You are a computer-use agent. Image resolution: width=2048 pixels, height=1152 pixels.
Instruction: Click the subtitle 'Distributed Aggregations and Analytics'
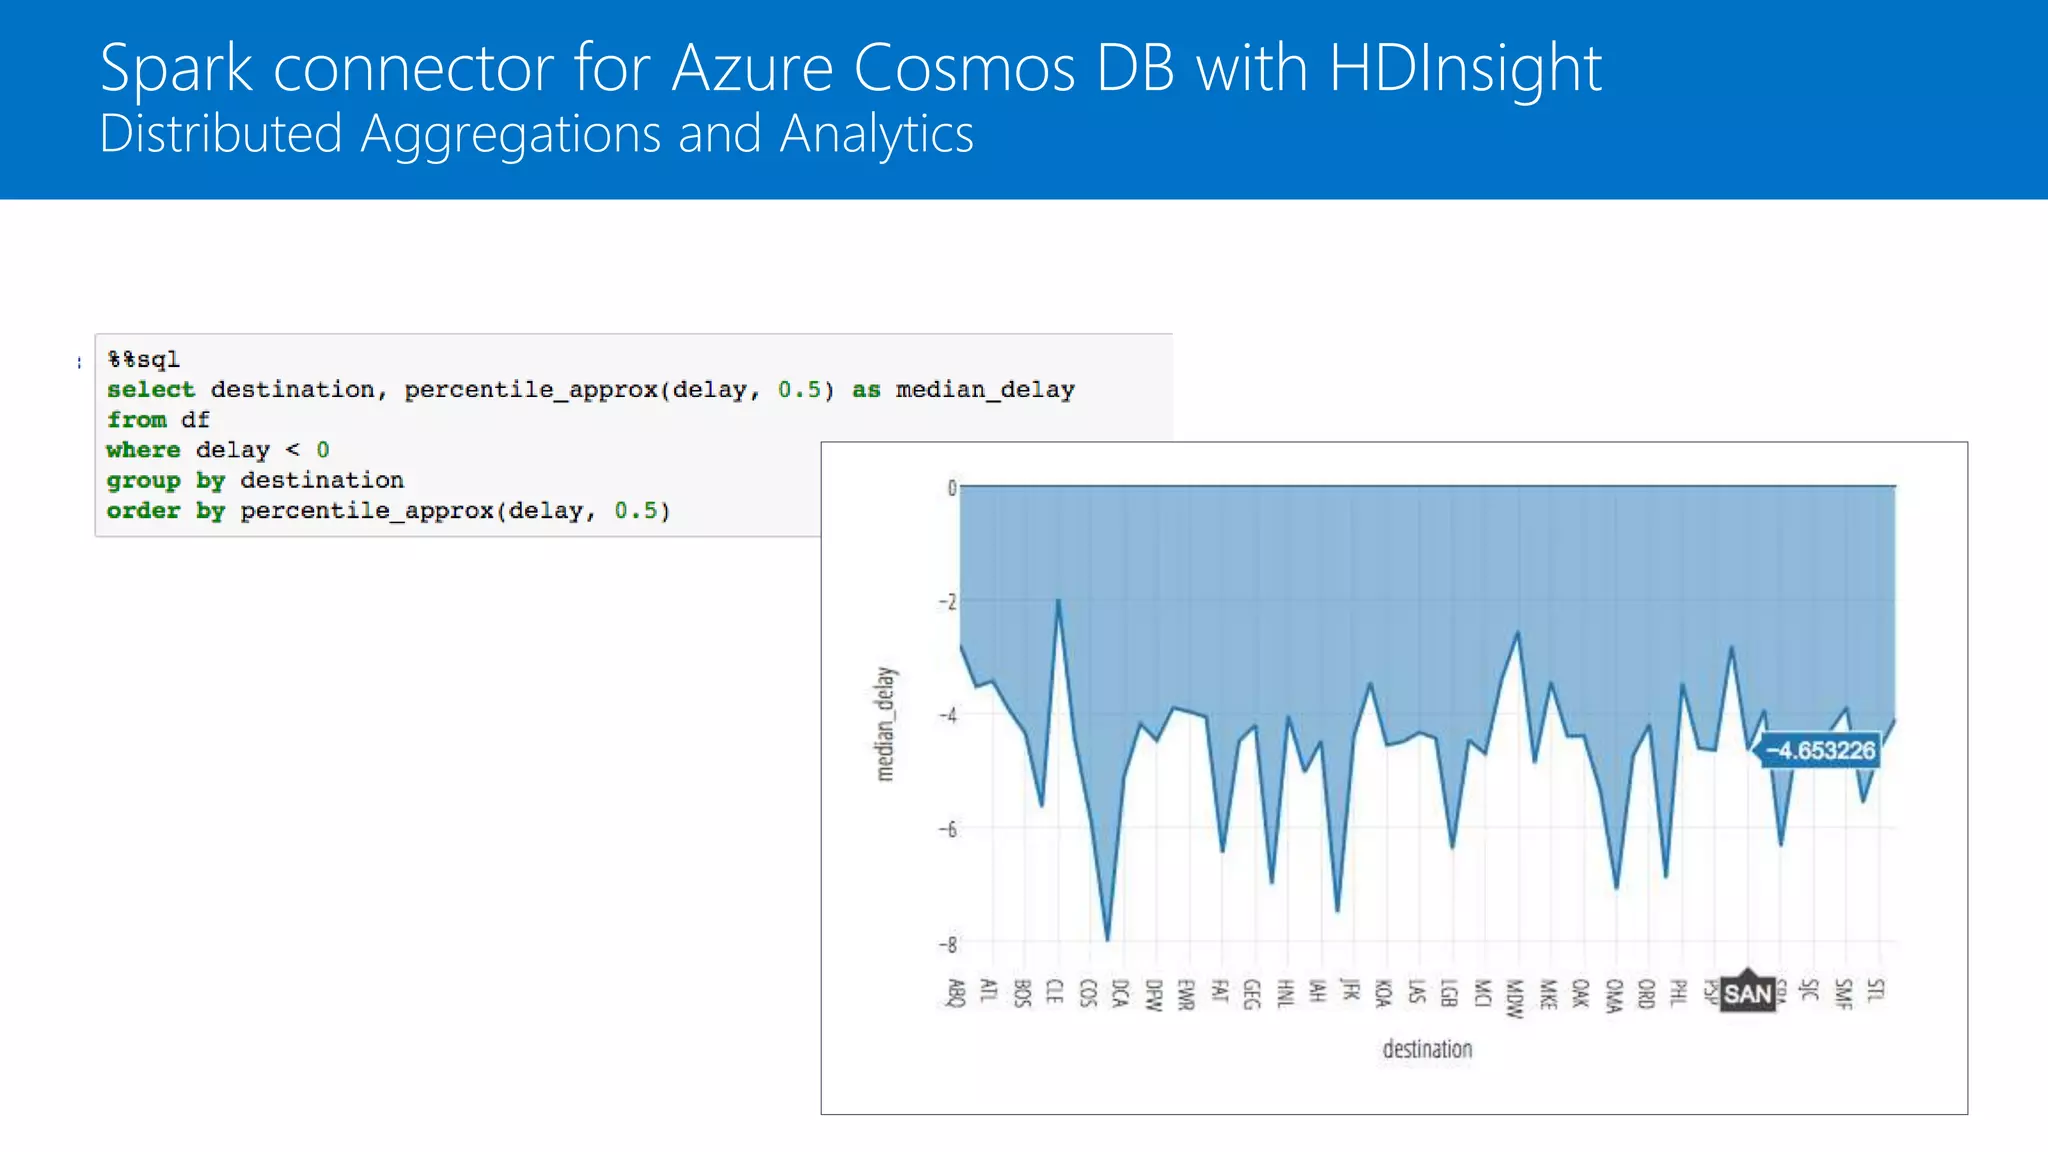point(537,135)
